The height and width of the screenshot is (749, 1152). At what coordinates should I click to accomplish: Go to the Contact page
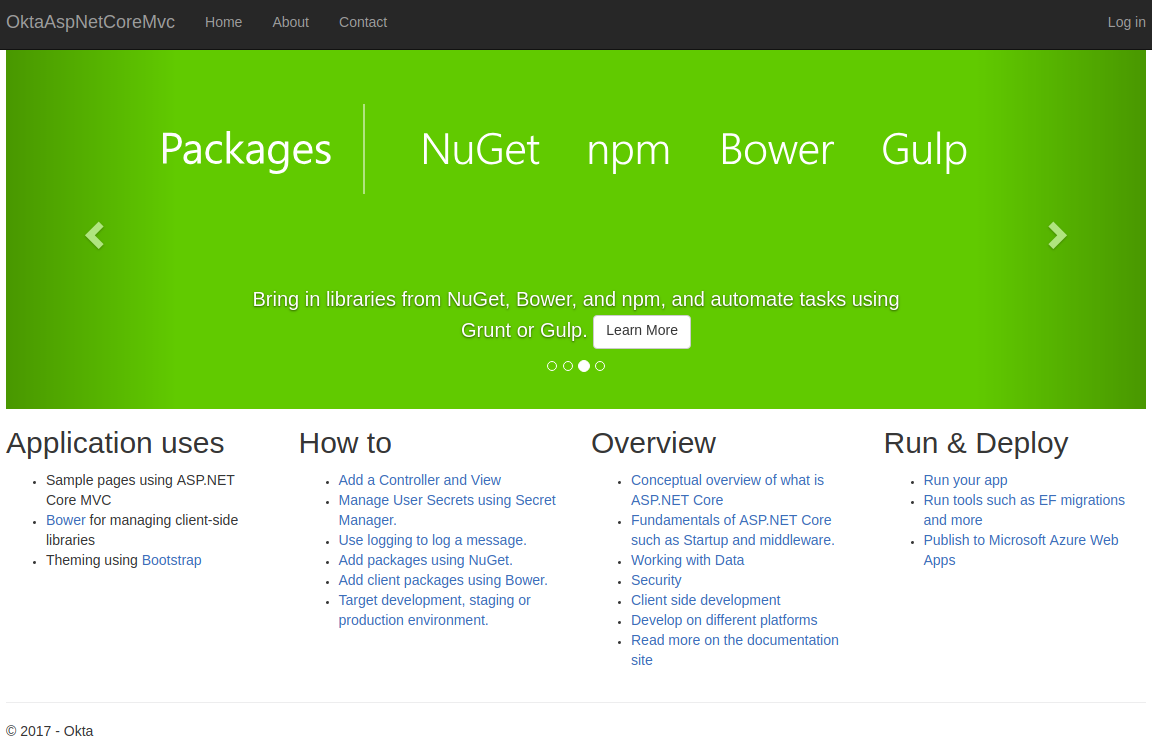pos(362,22)
